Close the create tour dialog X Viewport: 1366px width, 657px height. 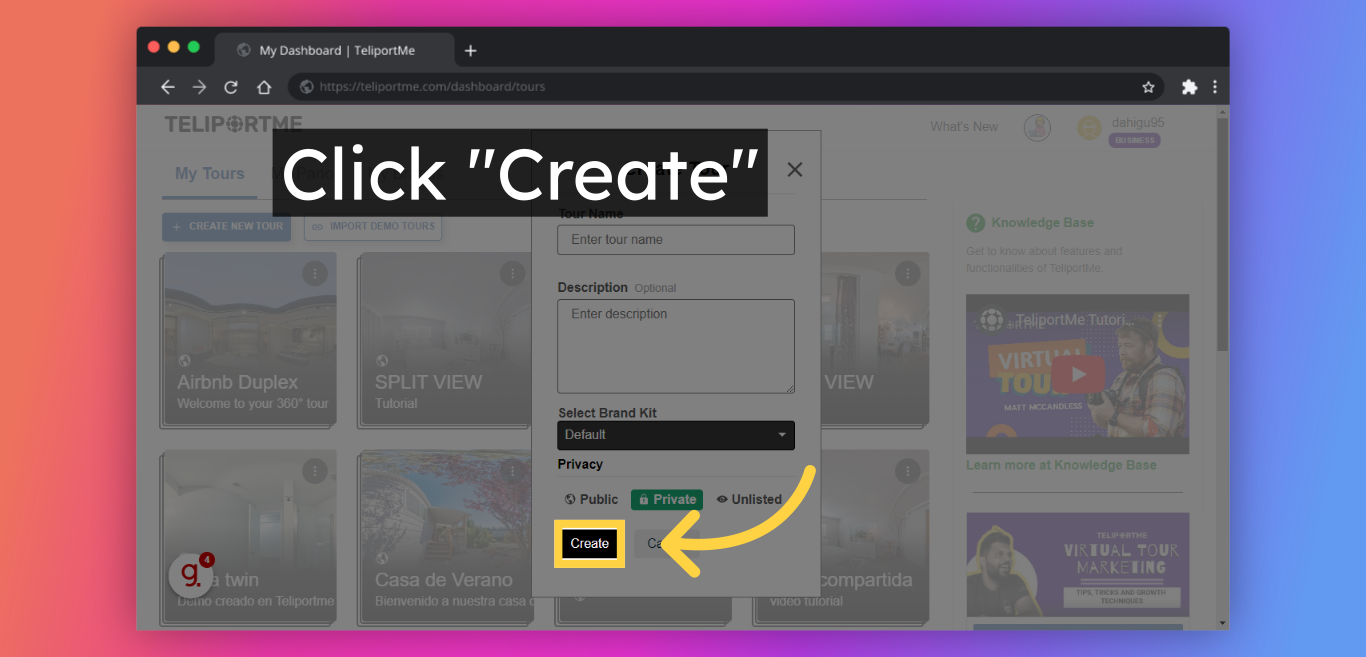[795, 170]
